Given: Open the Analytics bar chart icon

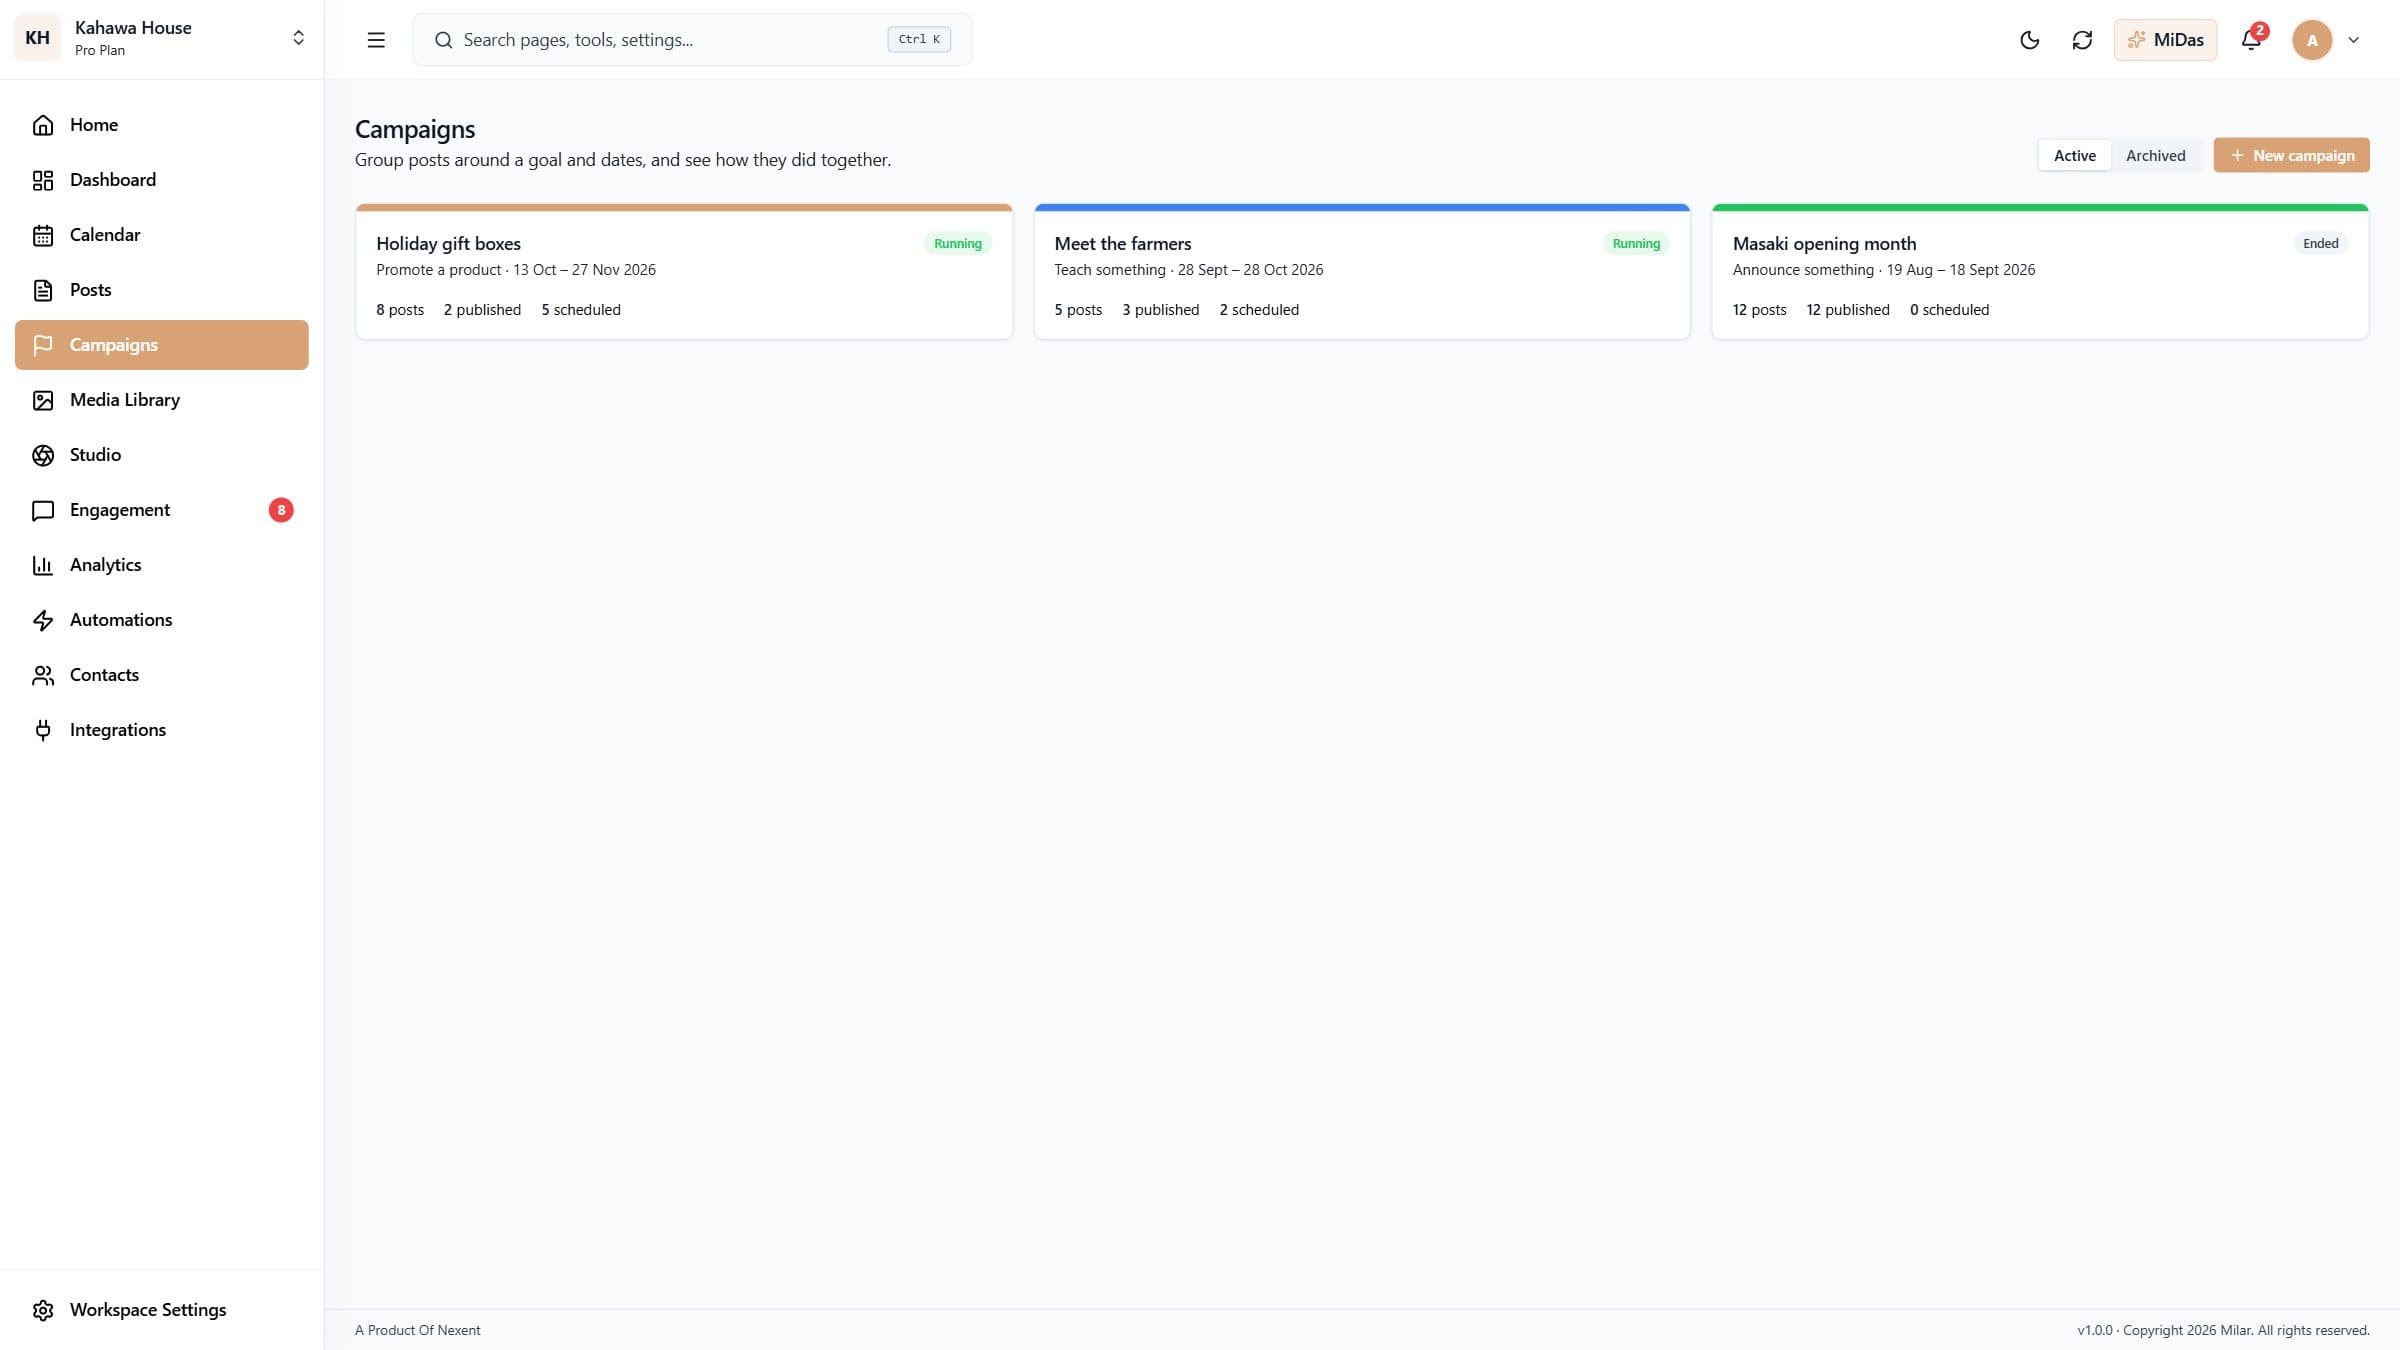Looking at the screenshot, I should pyautogui.click(x=42, y=565).
